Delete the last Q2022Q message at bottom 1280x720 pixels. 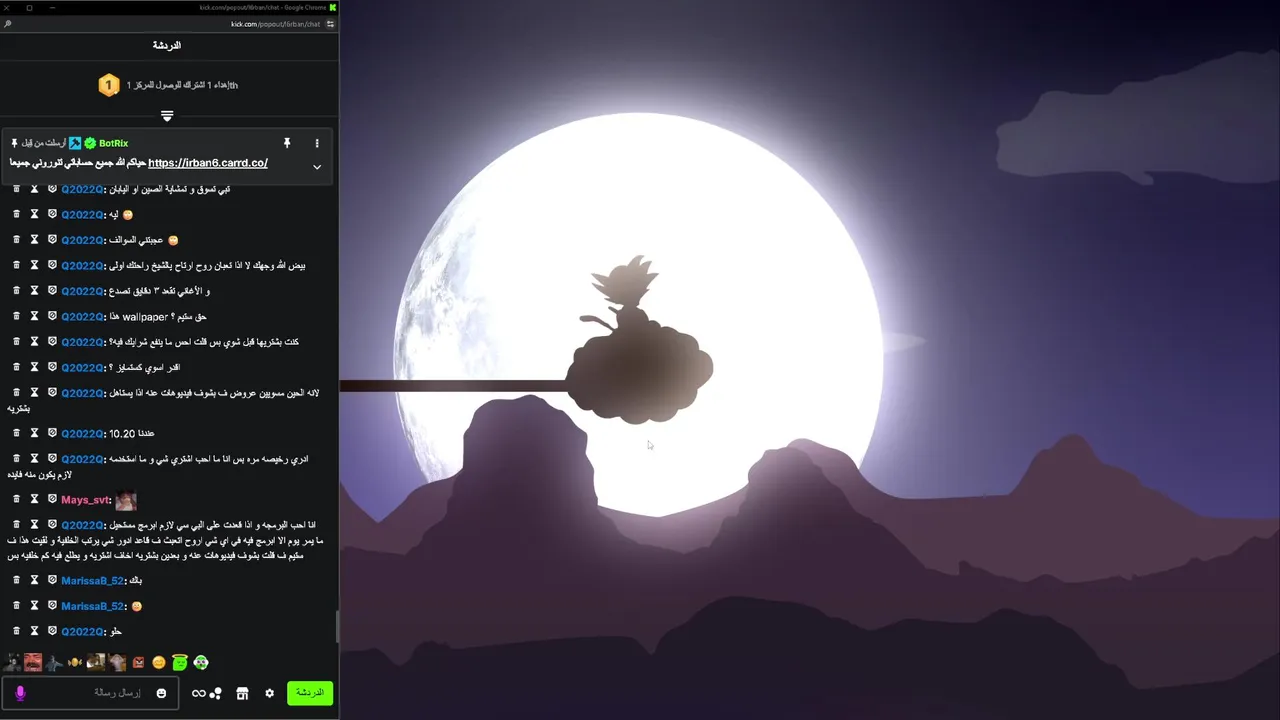click(16, 631)
